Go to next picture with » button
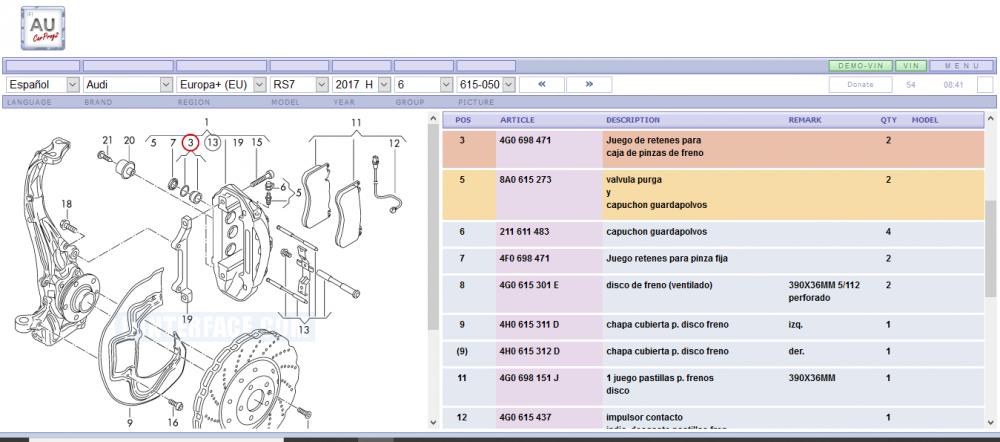This screenshot has height=442, width=1000. [x=589, y=84]
